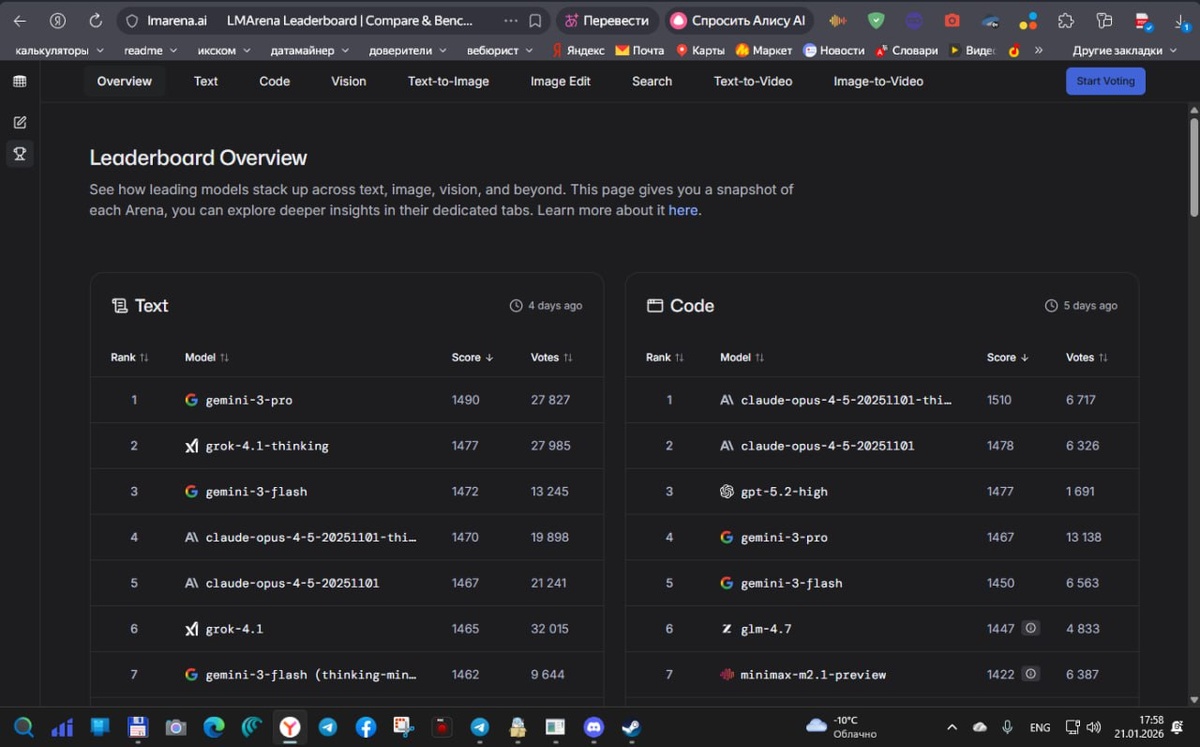The height and width of the screenshot is (747, 1200).
Task: Start a new chat with the pencil icon
Action: point(20,122)
